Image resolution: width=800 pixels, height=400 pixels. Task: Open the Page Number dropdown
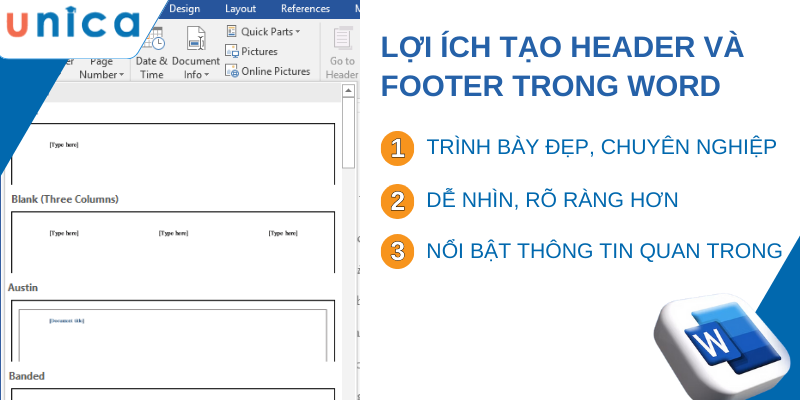102,68
